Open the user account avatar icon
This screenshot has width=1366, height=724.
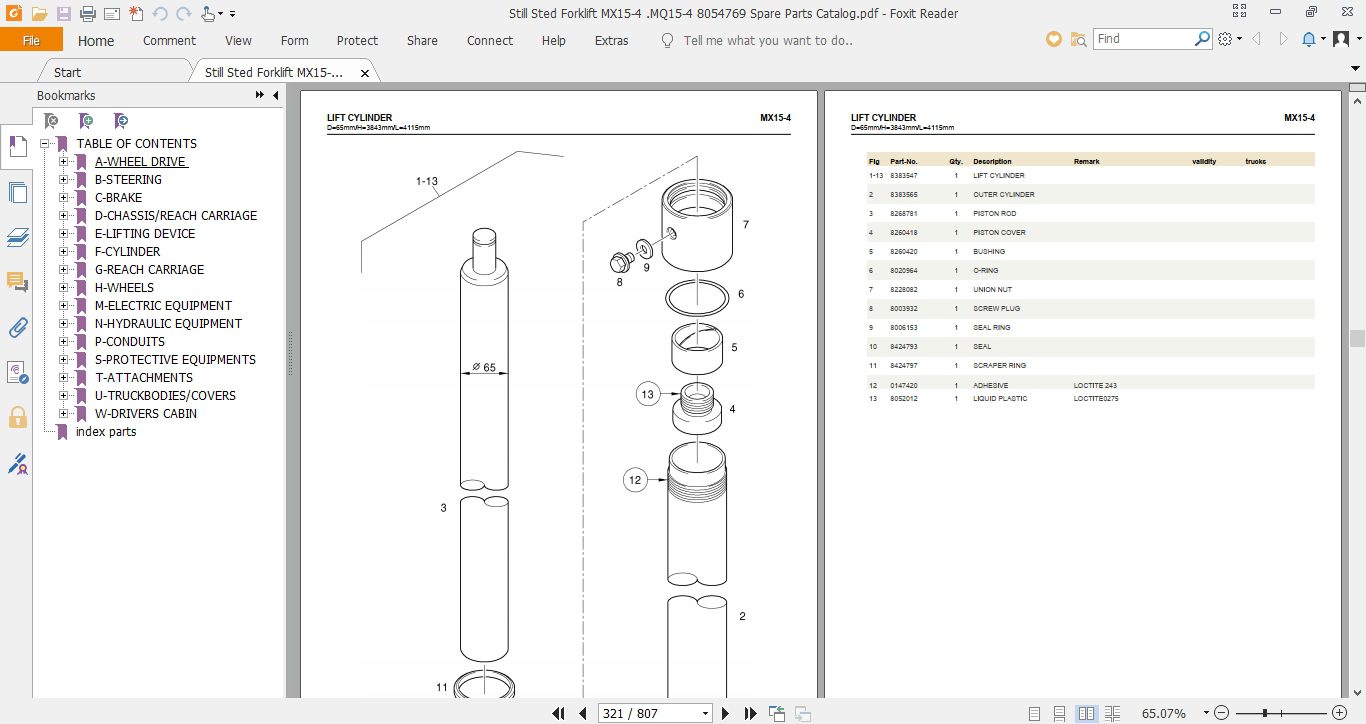point(1340,39)
